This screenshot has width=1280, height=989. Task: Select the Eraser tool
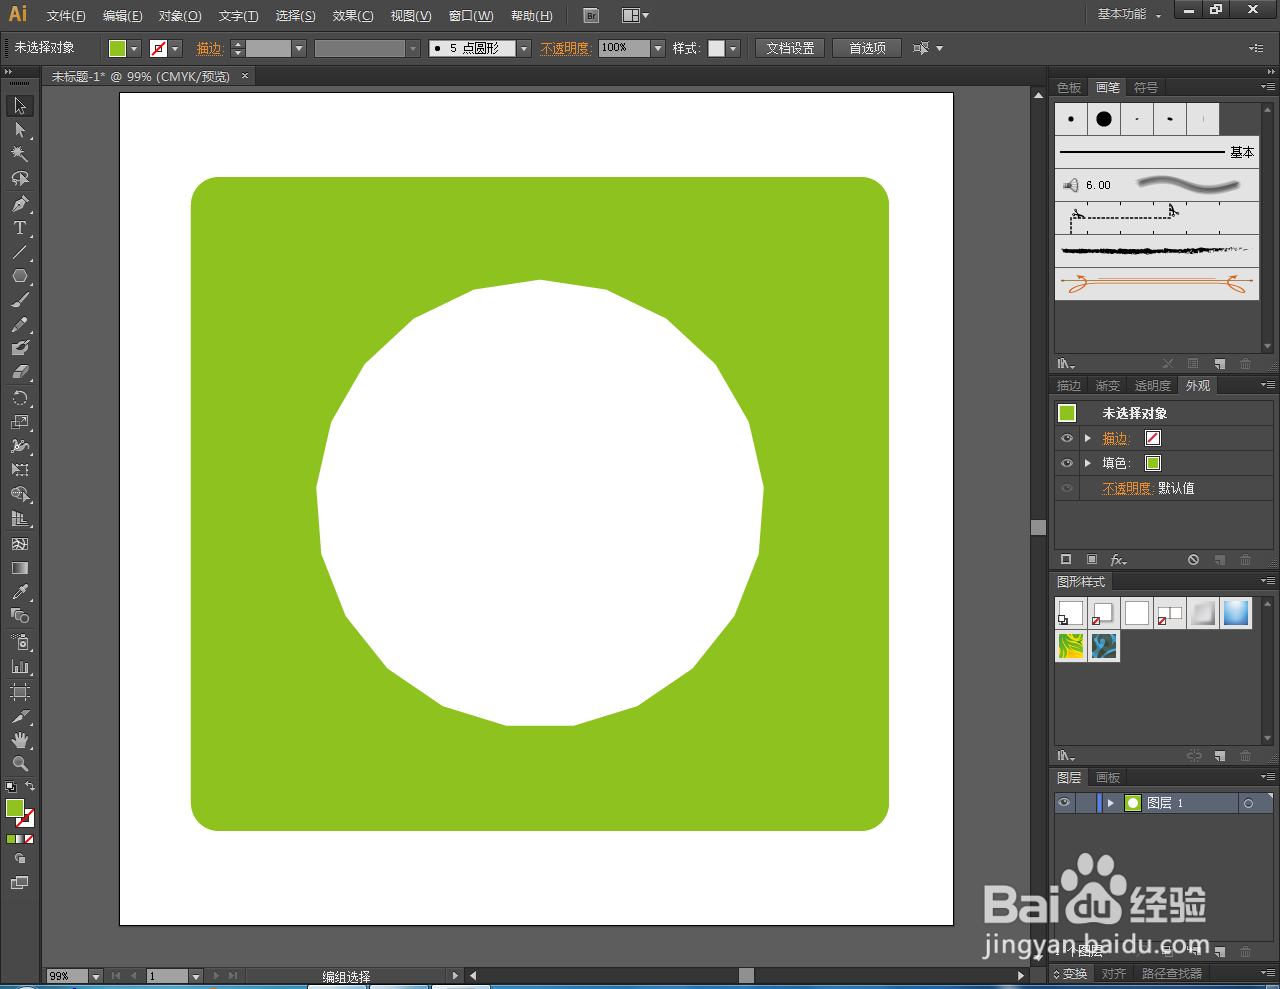pos(20,372)
